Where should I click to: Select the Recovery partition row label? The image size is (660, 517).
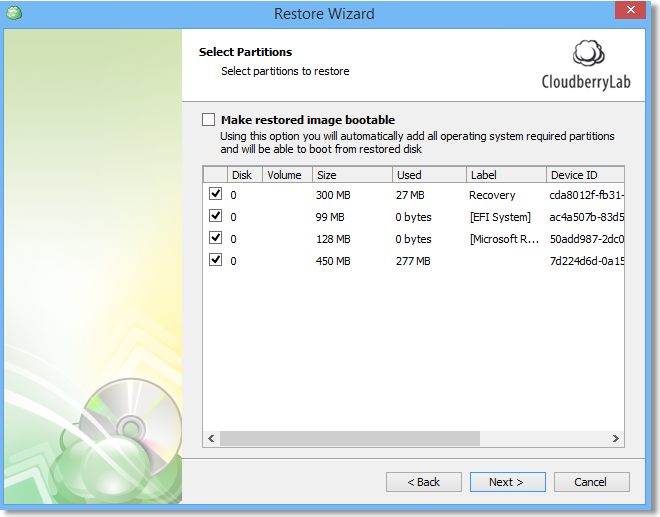point(492,195)
